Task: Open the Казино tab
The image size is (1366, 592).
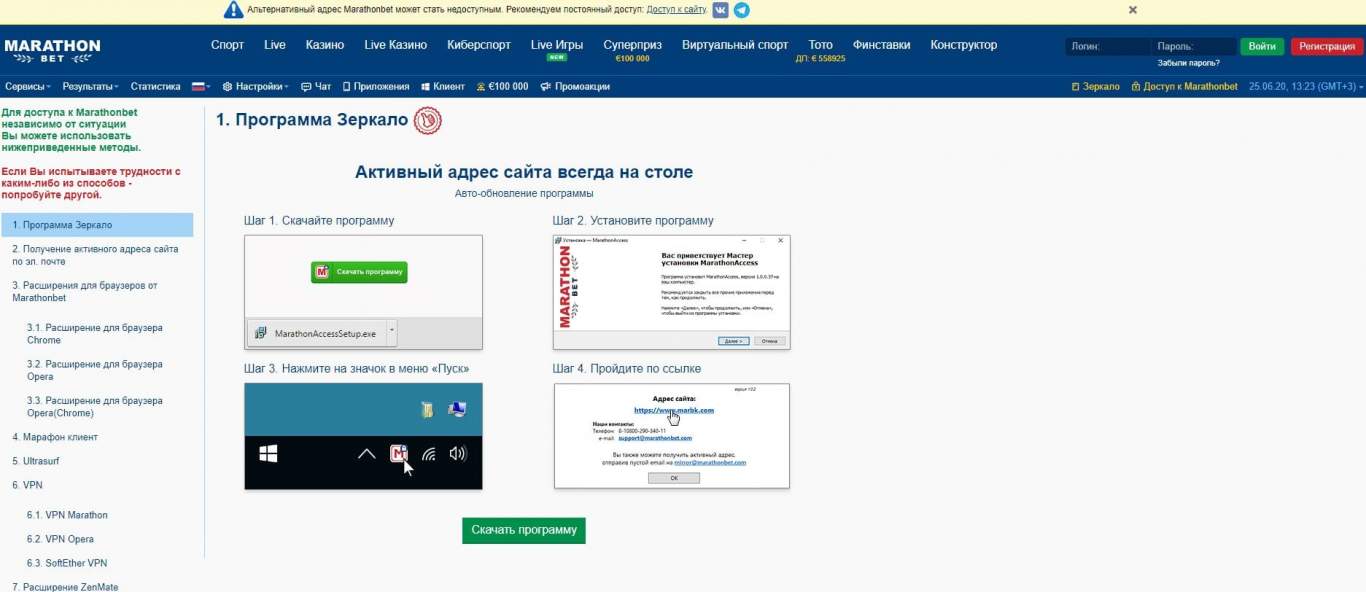Action: point(324,45)
